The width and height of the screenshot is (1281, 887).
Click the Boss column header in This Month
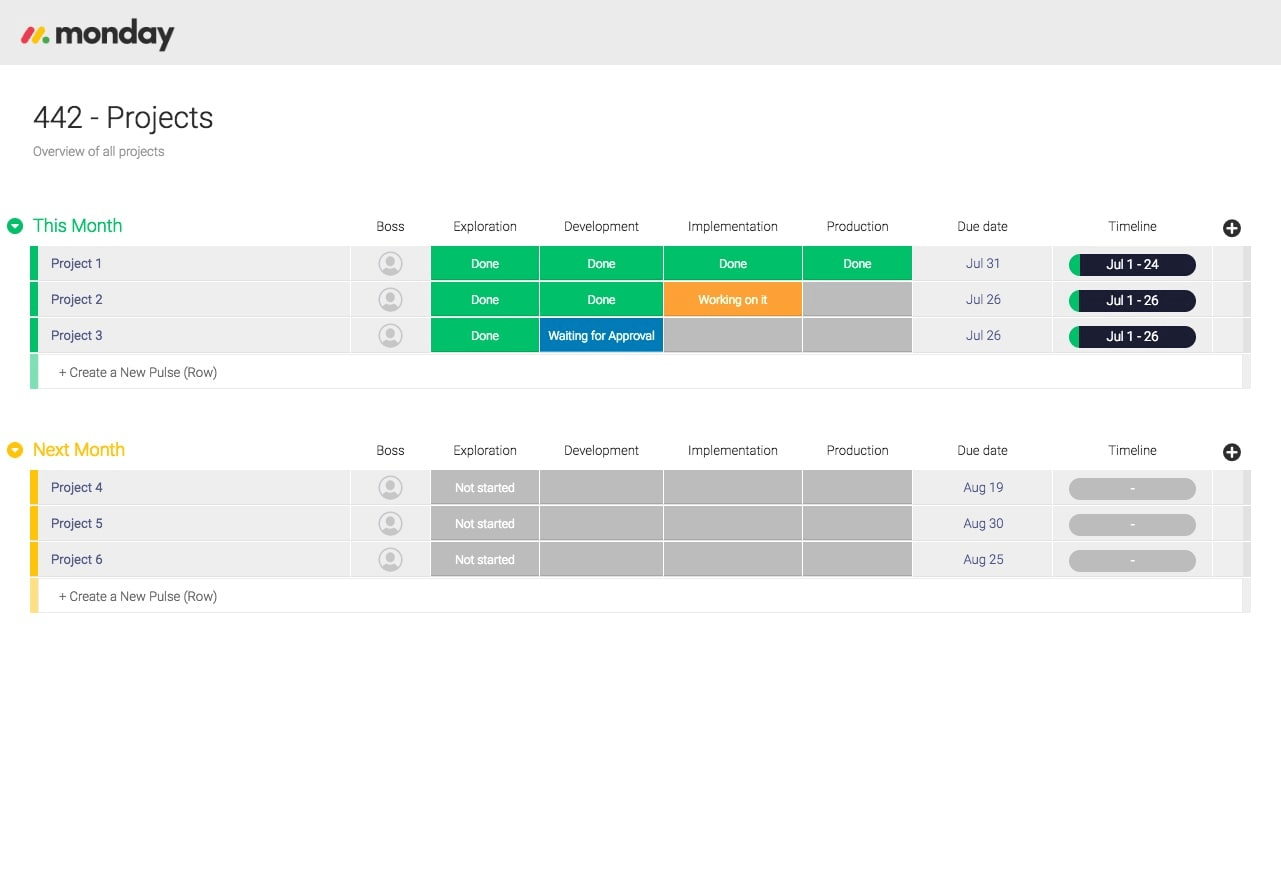[x=390, y=227]
